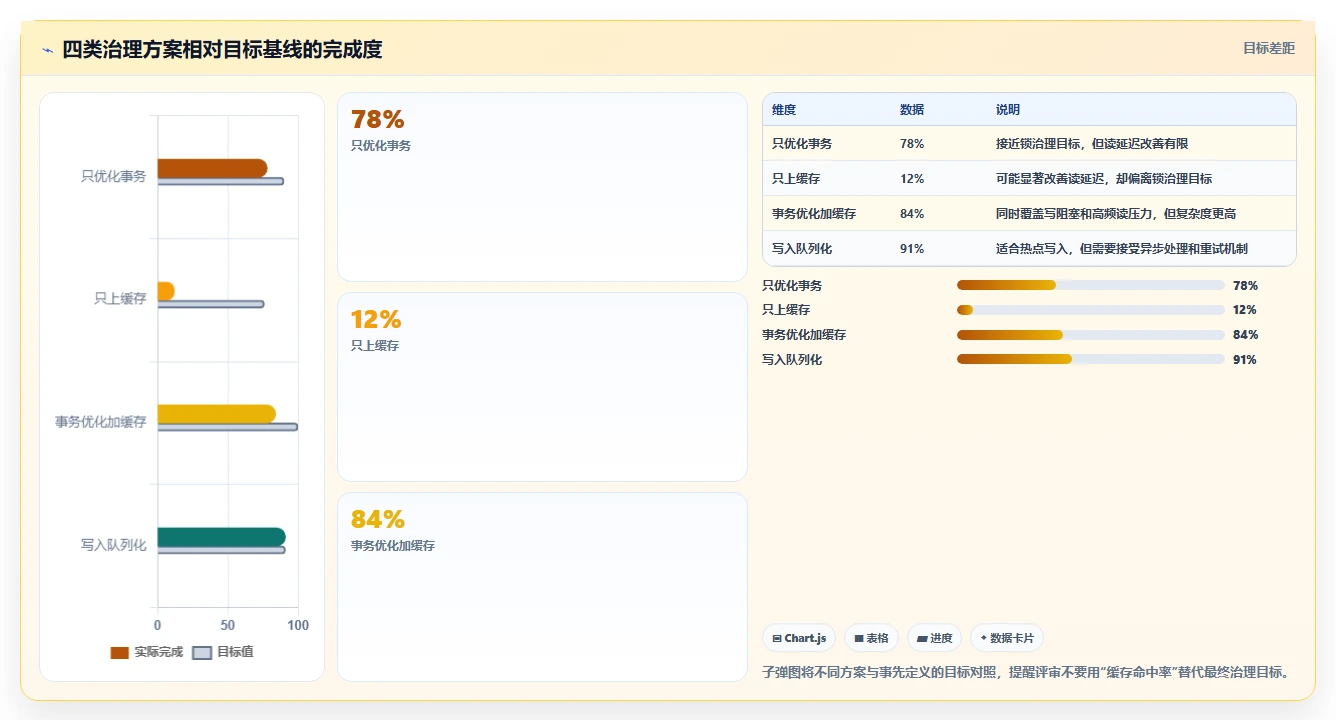Viewport: 1336px width, 720px height.
Task: Click the grey 目标值 legend swatch
Action: pos(202,652)
